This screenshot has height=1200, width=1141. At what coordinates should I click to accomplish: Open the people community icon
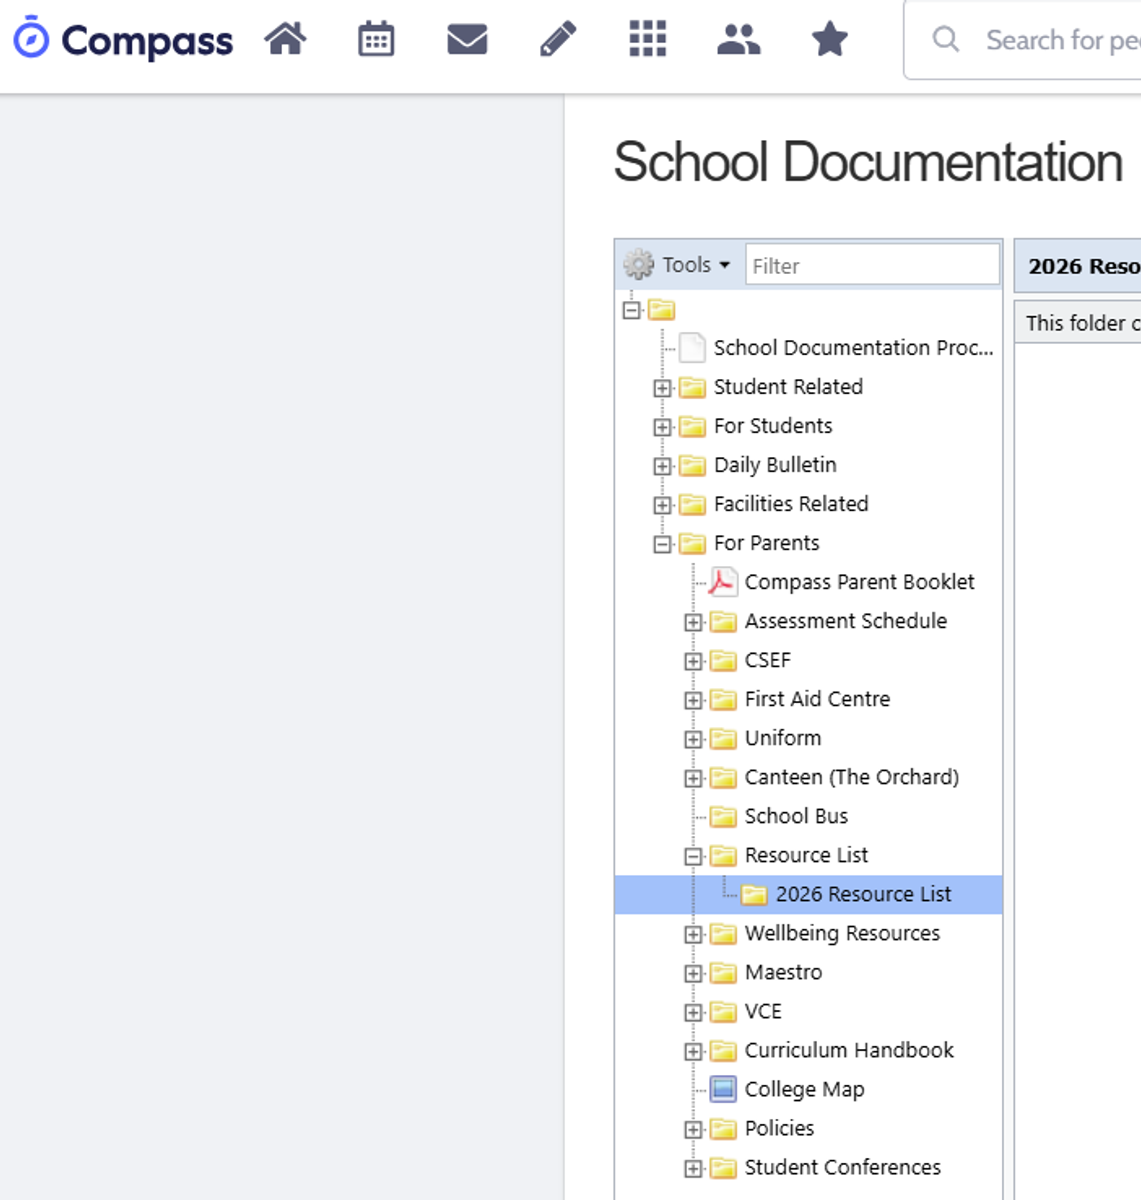pos(739,40)
